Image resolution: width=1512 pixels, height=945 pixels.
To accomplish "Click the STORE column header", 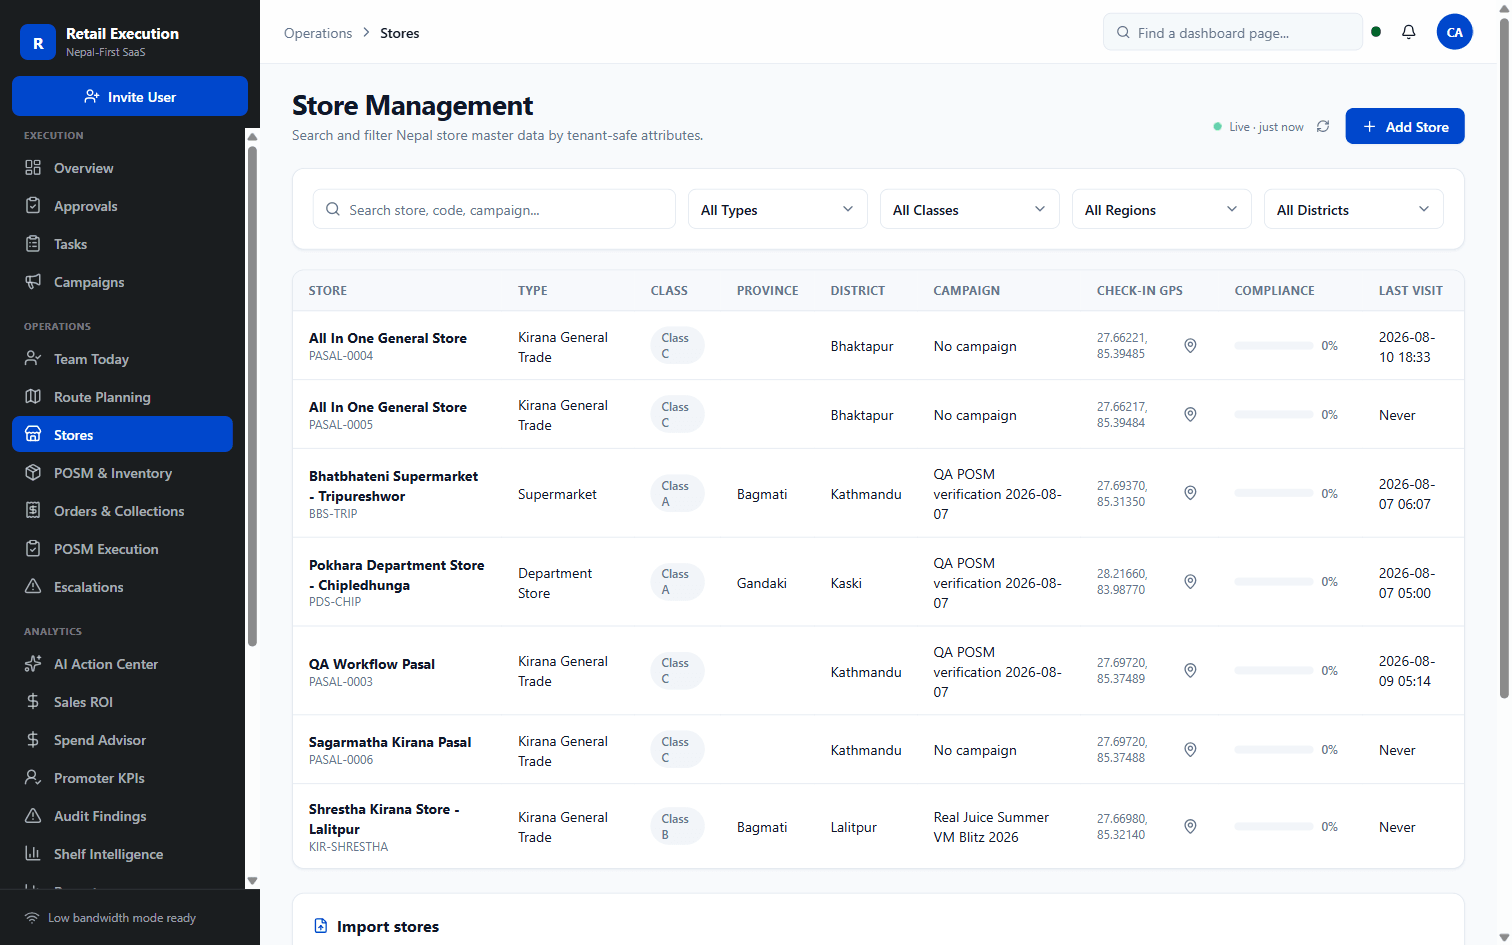I will [328, 290].
